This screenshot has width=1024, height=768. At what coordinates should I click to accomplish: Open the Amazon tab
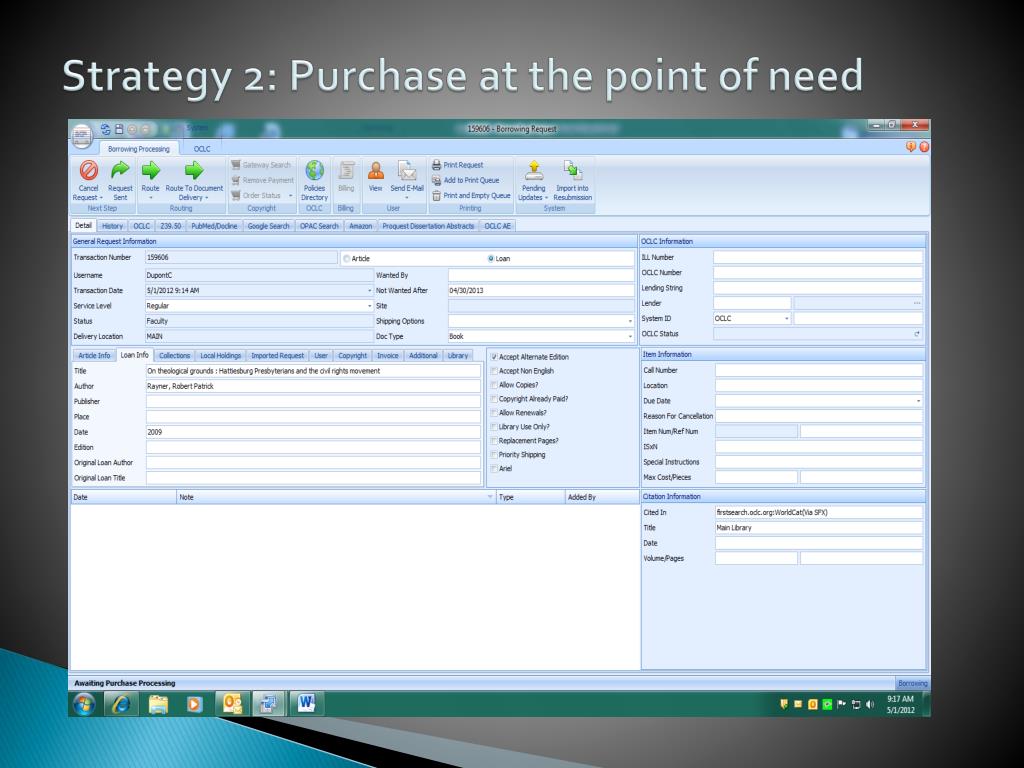[360, 226]
